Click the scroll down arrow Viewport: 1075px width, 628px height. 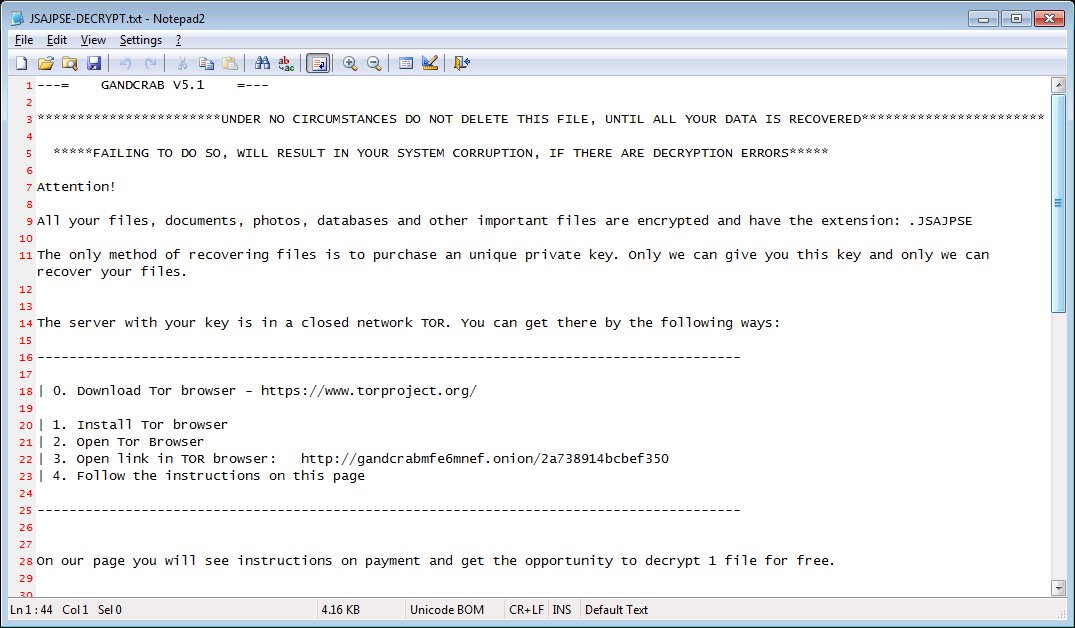click(x=1059, y=588)
